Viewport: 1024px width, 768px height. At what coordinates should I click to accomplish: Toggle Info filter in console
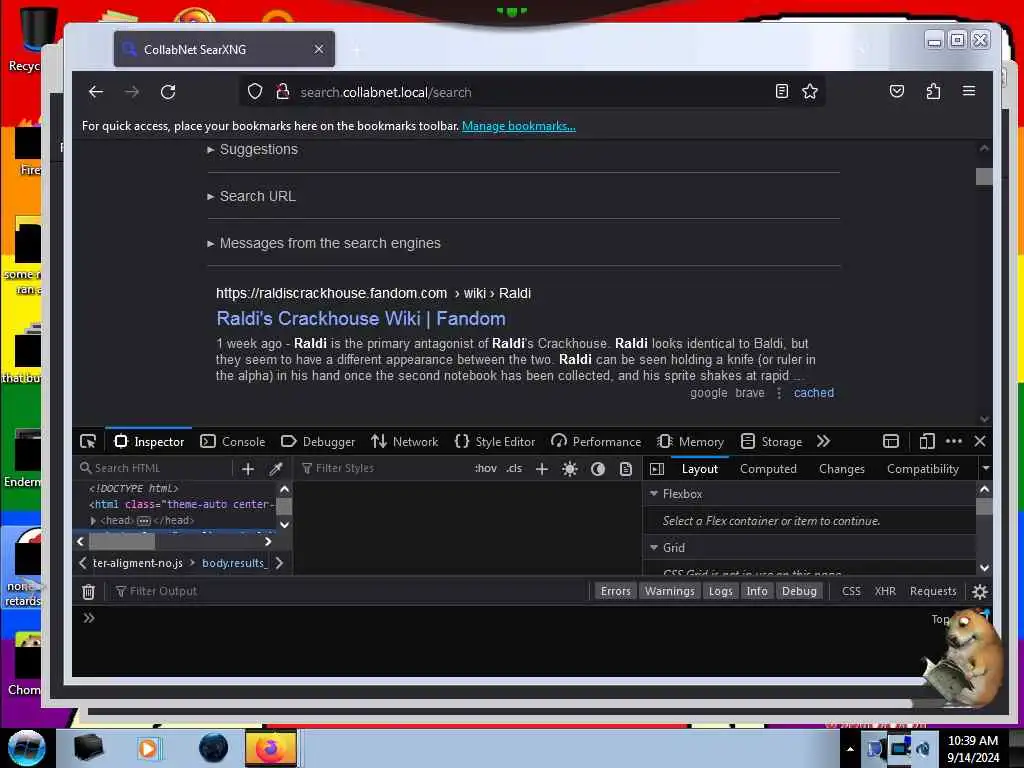(x=757, y=591)
